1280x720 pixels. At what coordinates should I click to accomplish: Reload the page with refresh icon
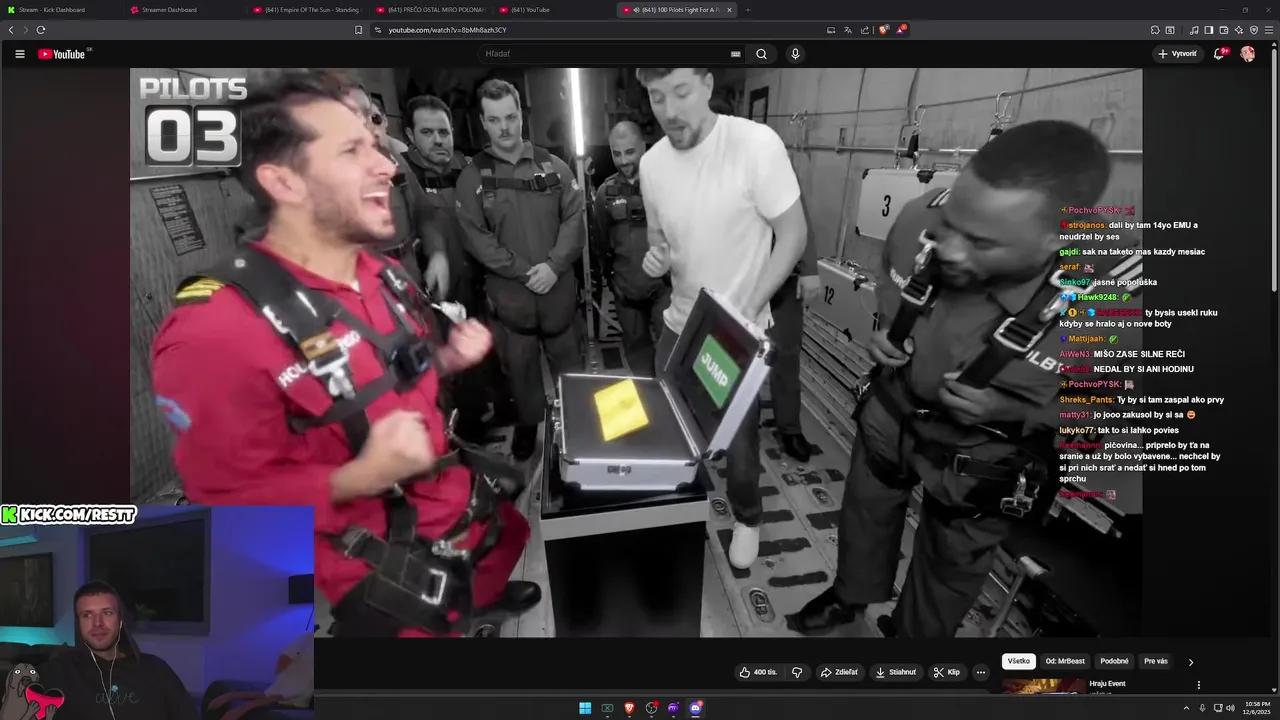[x=41, y=30]
